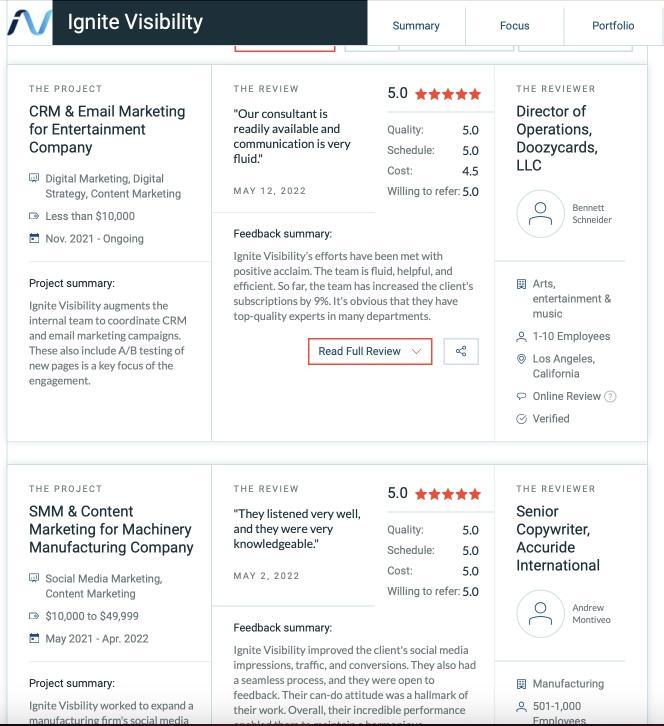Click Andrew Montiveo's profile avatar icon
The image size is (664, 726).
tap(540, 613)
